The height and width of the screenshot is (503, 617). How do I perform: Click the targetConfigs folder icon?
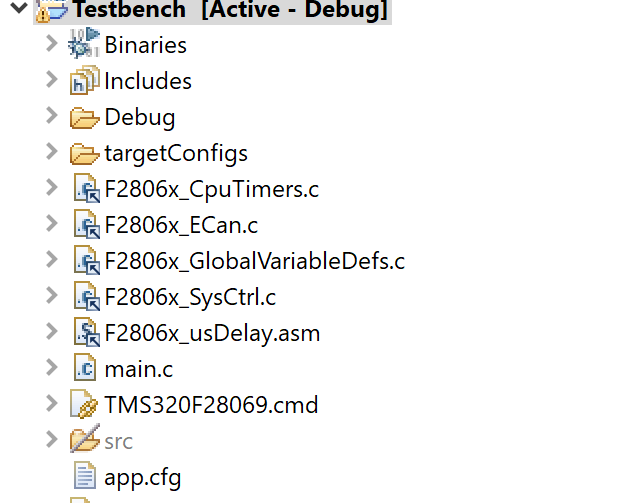click(x=84, y=153)
